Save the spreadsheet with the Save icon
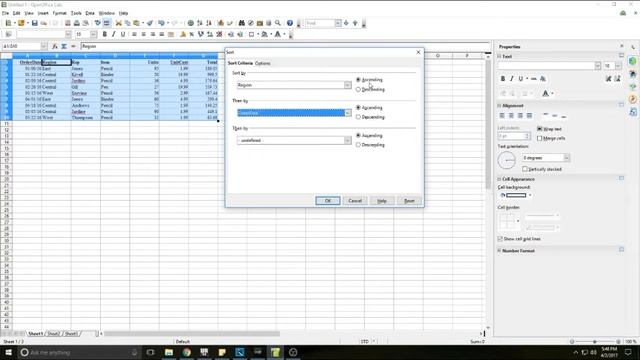This screenshot has width=640, height=360. click(x=35, y=23)
